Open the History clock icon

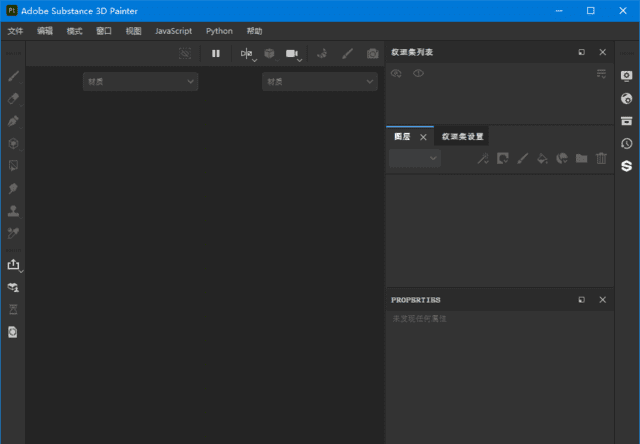coord(627,143)
